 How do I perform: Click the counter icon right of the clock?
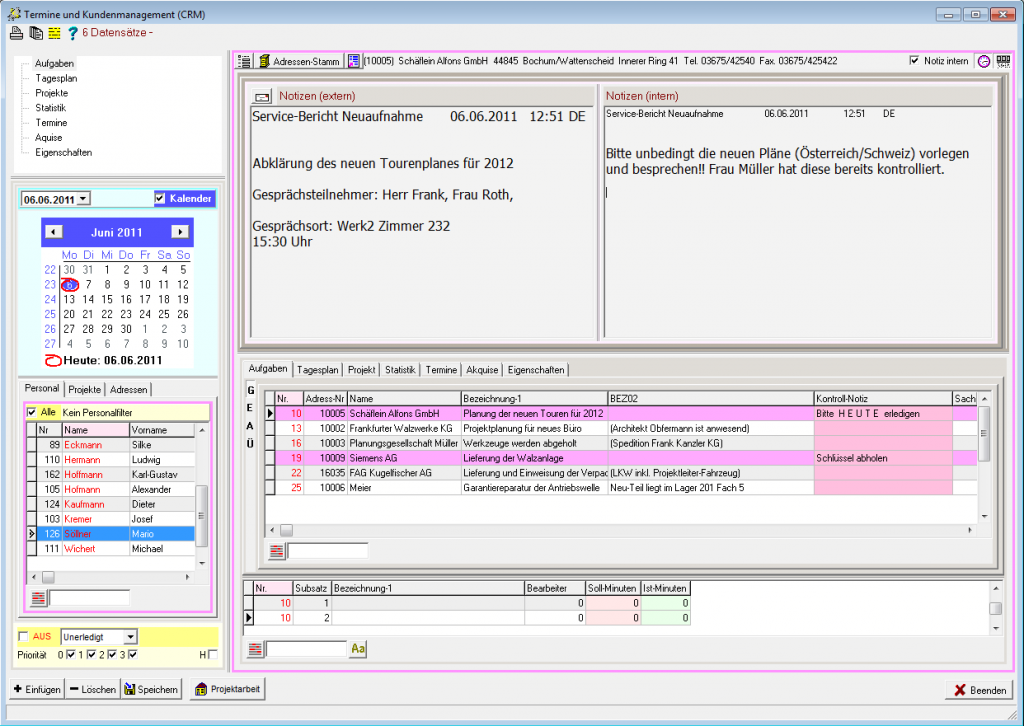[x=1002, y=61]
